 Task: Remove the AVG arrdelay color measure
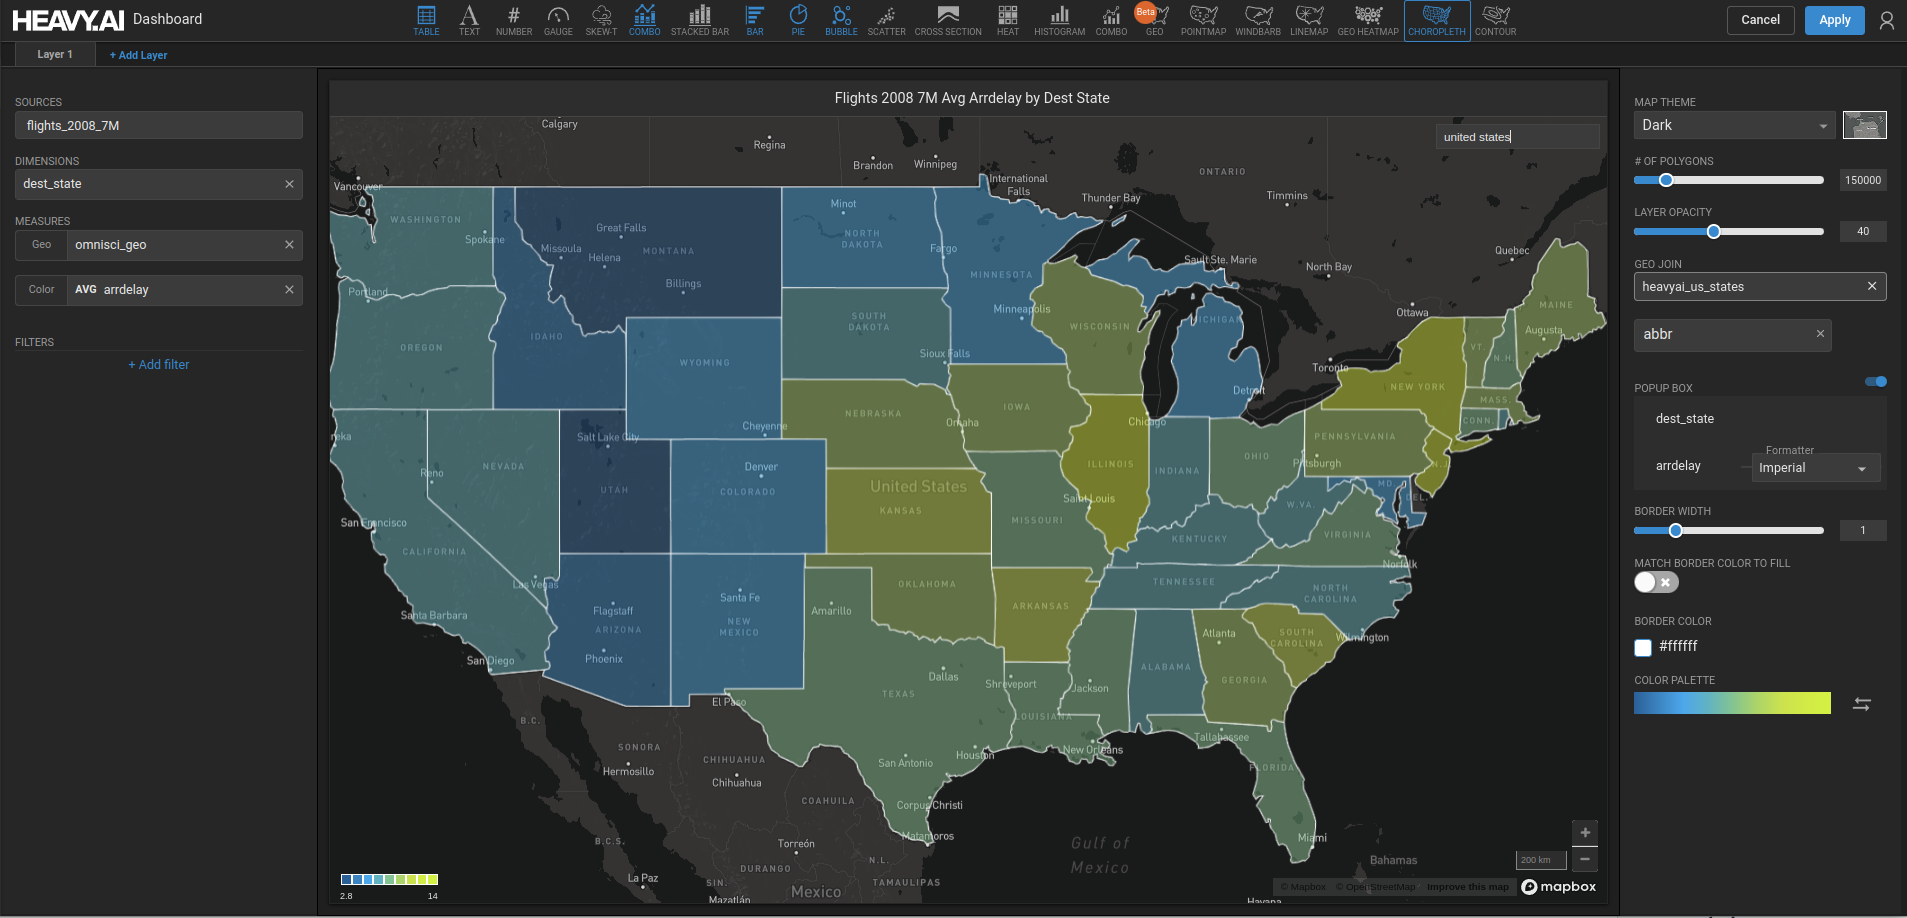pyautogui.click(x=289, y=290)
